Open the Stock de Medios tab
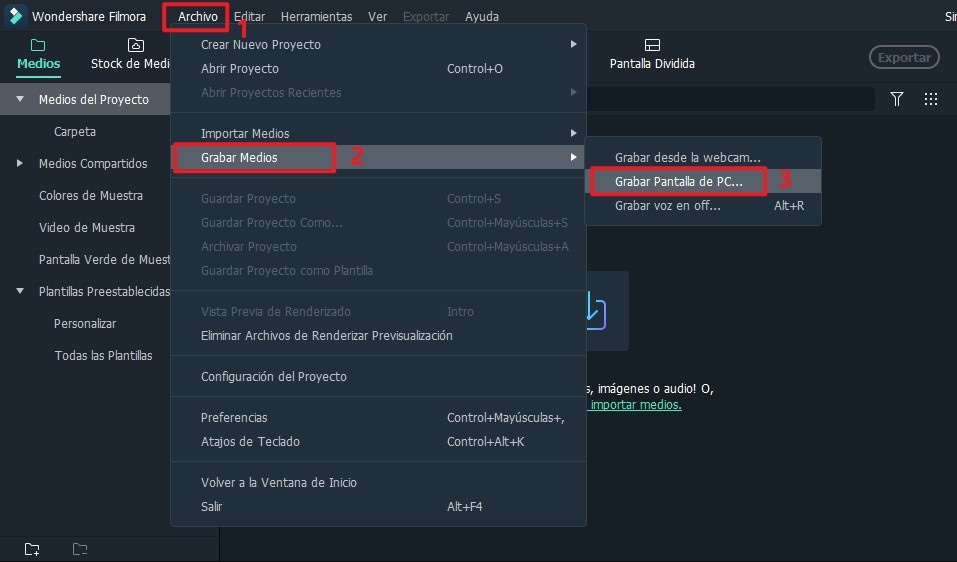The image size is (957, 562). (130, 55)
